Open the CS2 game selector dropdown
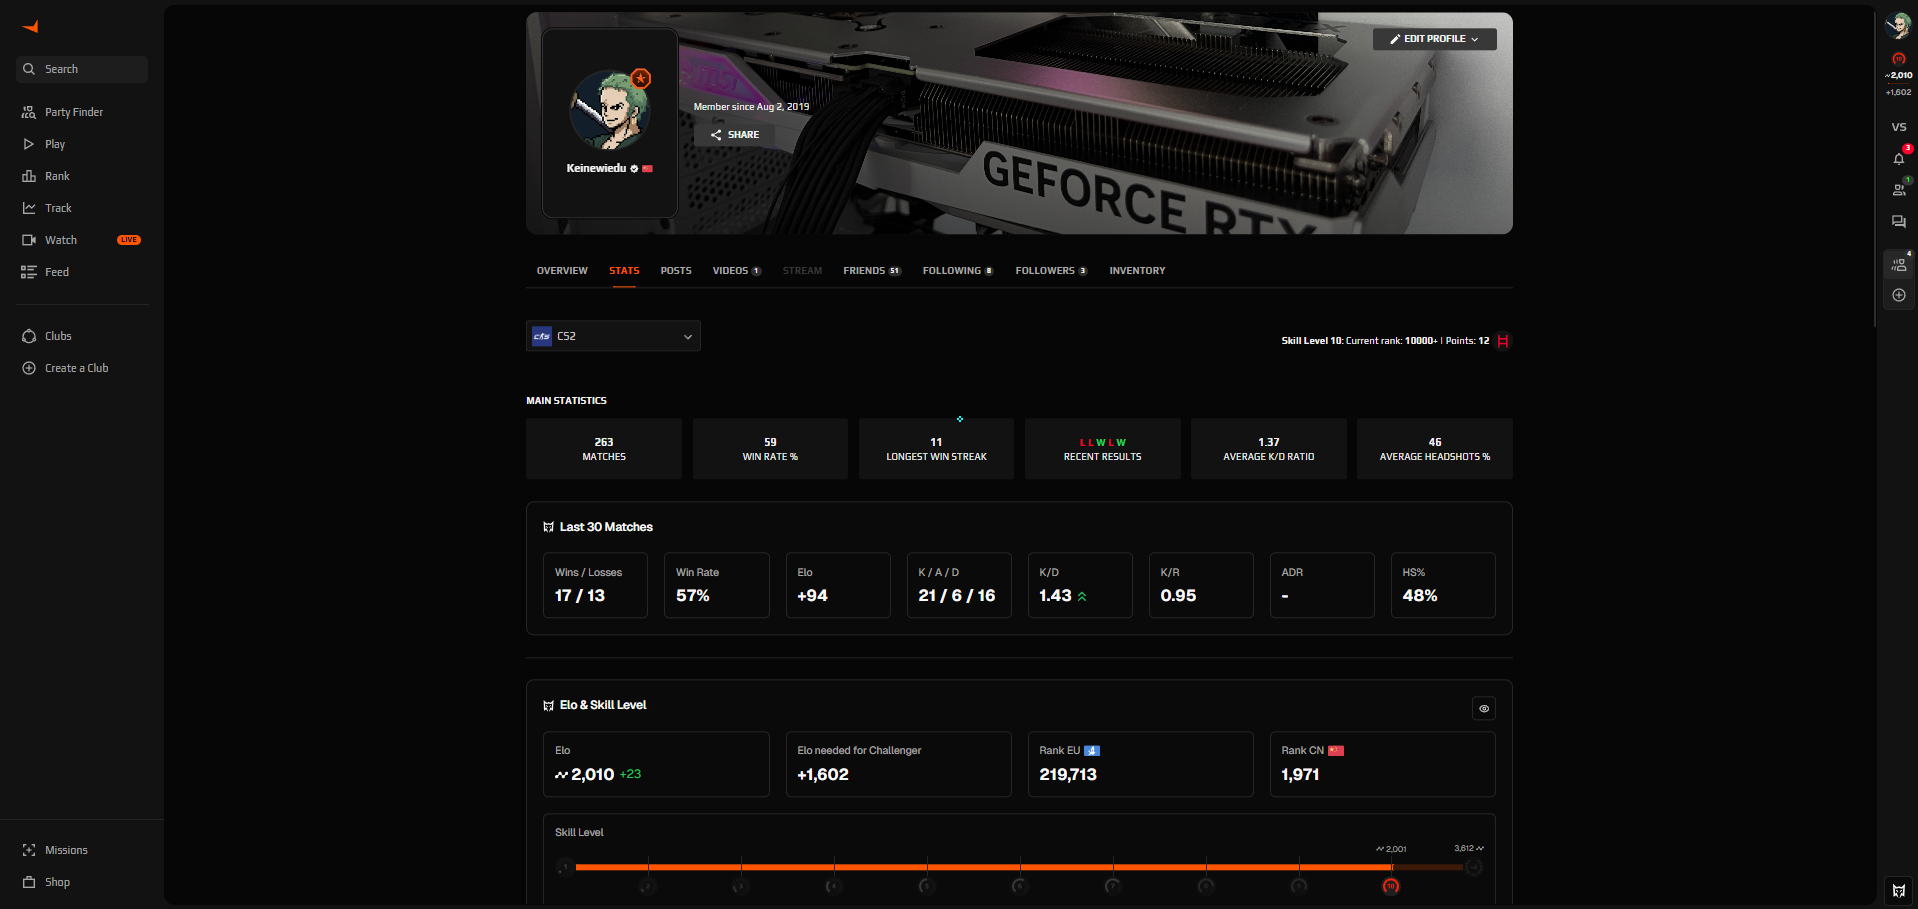Screen dimensions: 1918x909 pyautogui.click(x=613, y=336)
